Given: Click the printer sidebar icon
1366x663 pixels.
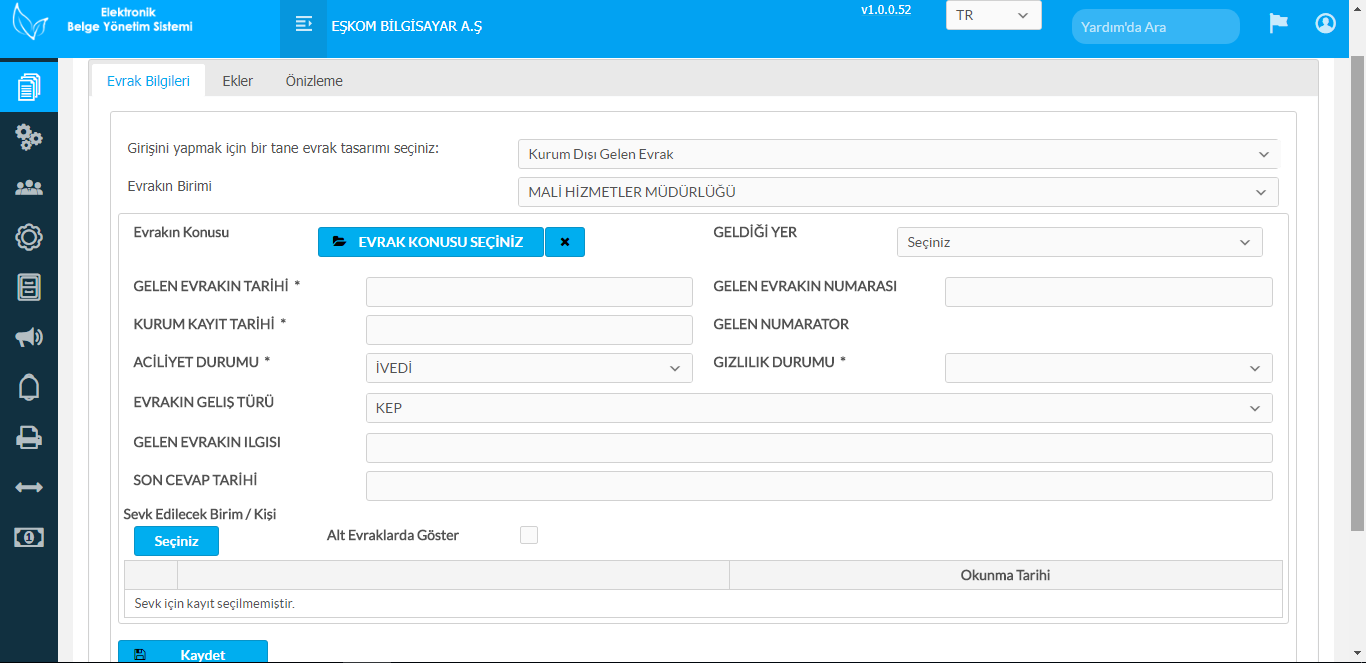Looking at the screenshot, I should click(29, 437).
